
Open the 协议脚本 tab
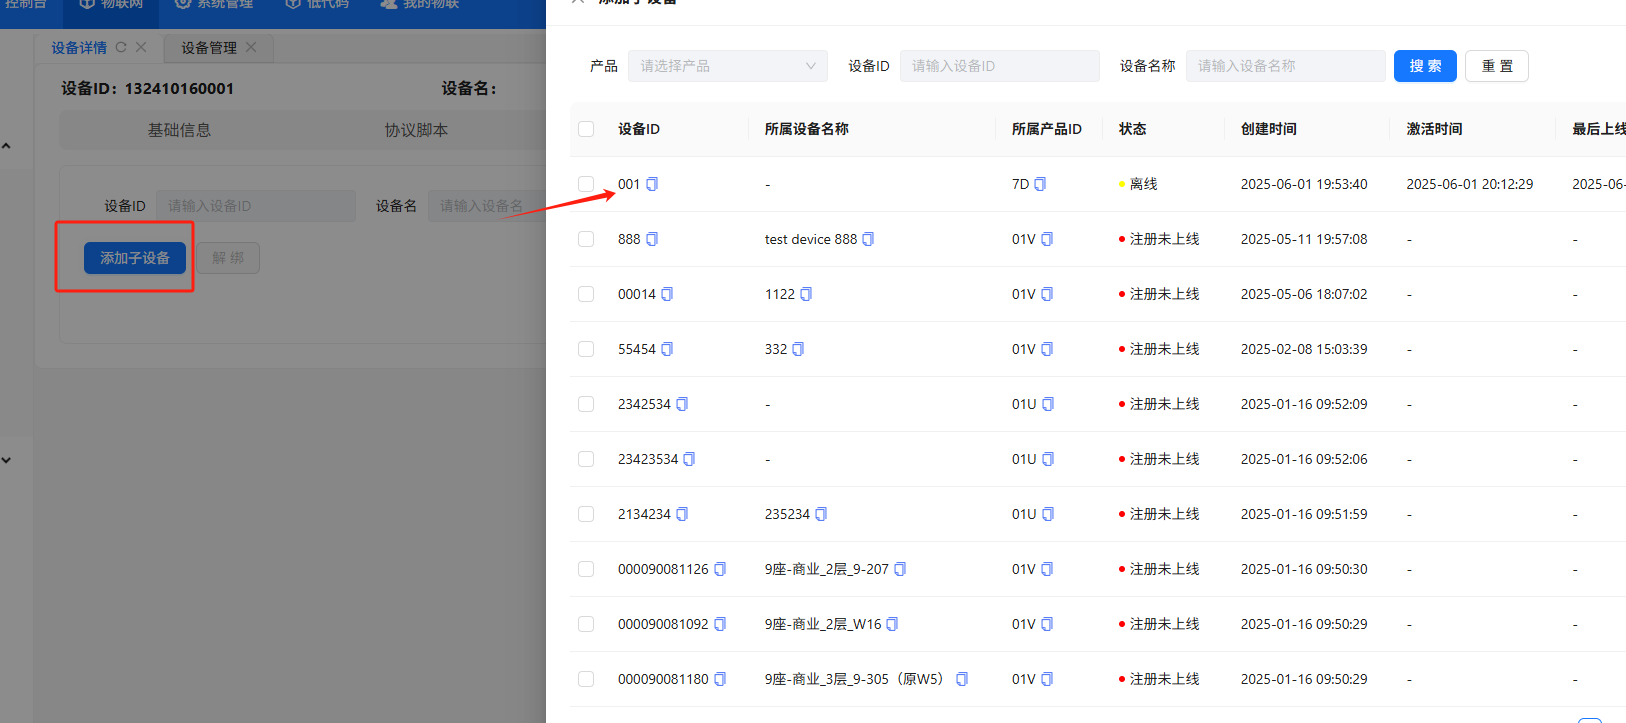tap(416, 130)
